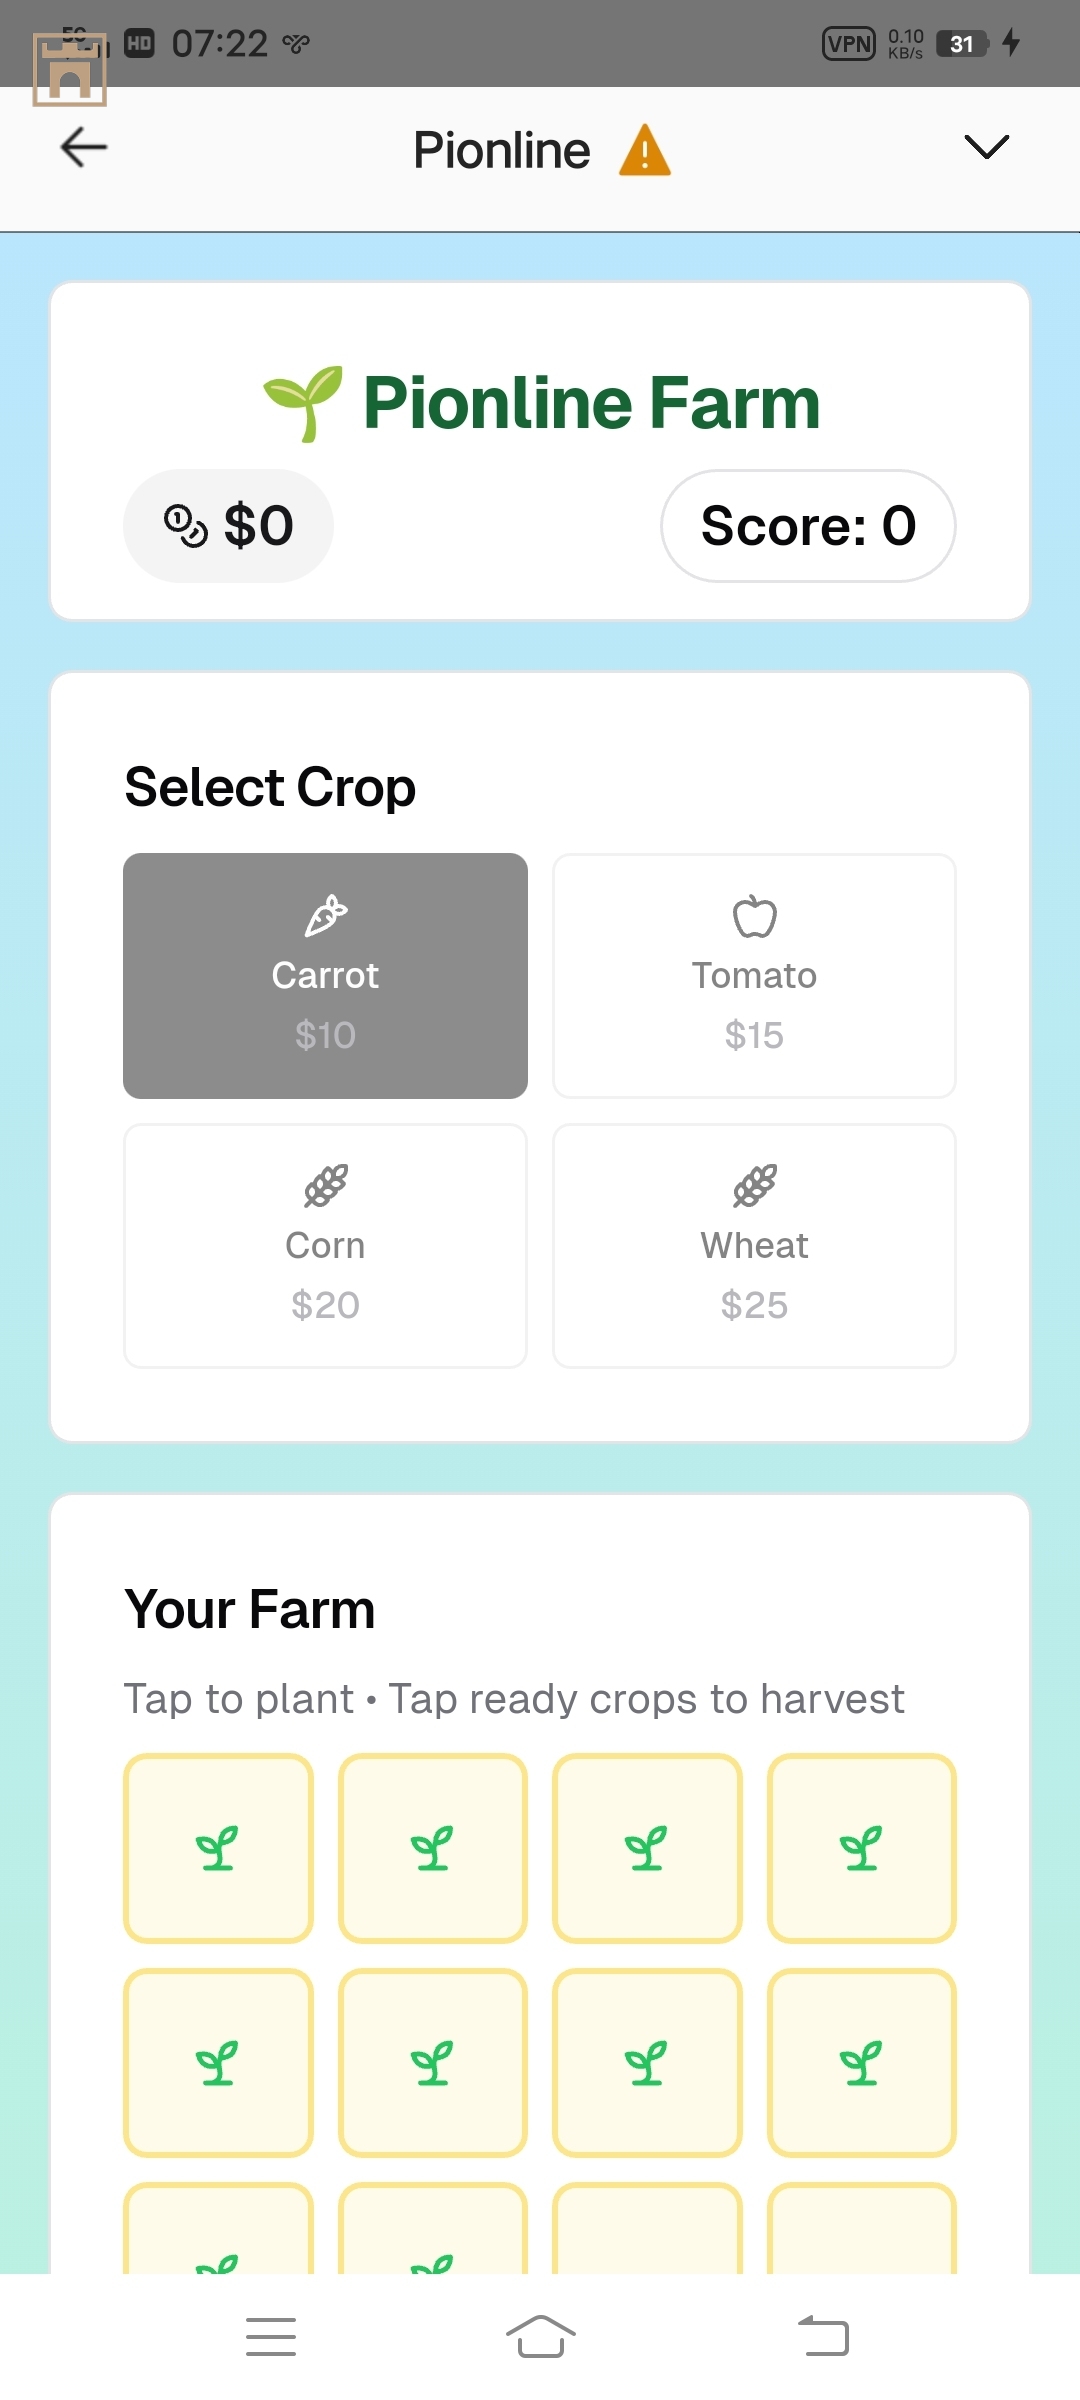Select the Tomato crop for $15
The width and height of the screenshot is (1080, 2400).
coord(754,976)
